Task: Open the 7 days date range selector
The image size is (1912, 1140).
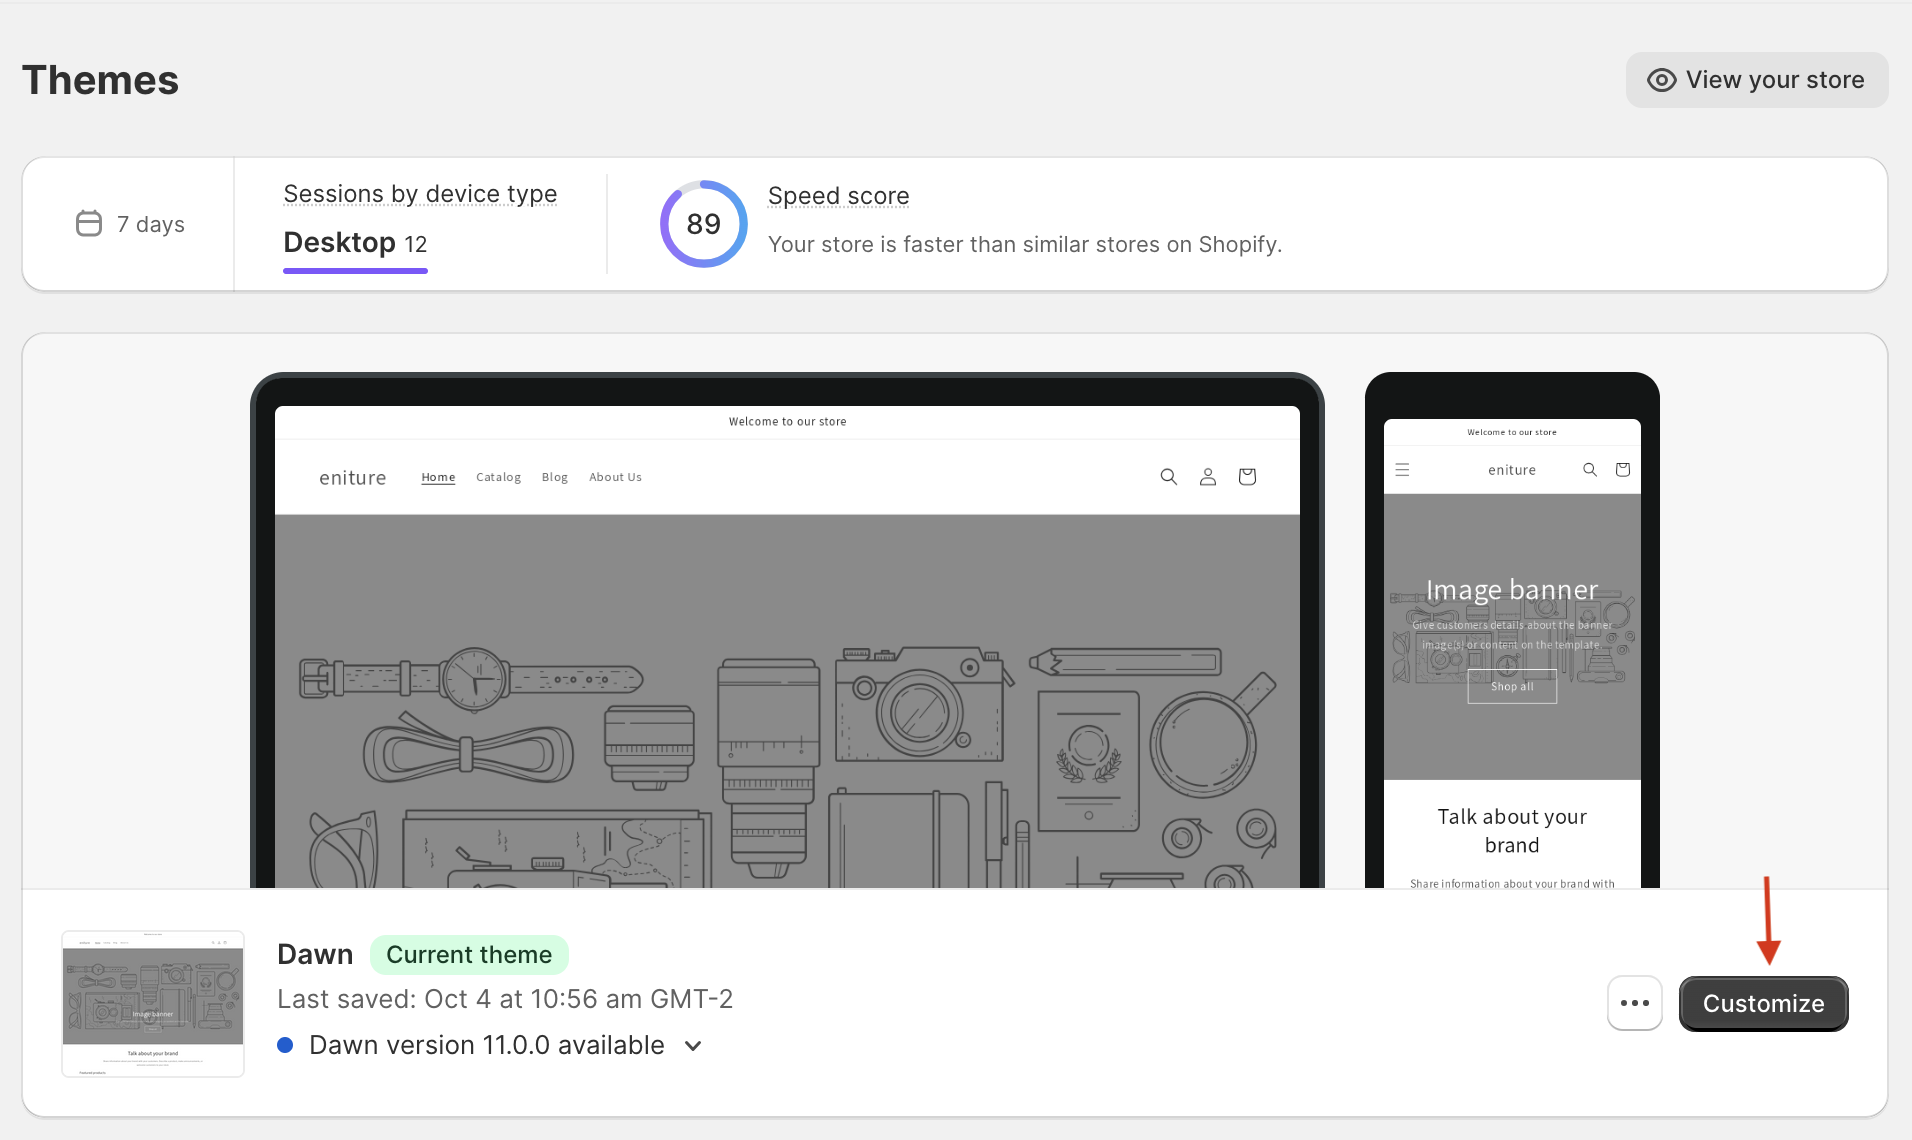Action: pos(130,224)
